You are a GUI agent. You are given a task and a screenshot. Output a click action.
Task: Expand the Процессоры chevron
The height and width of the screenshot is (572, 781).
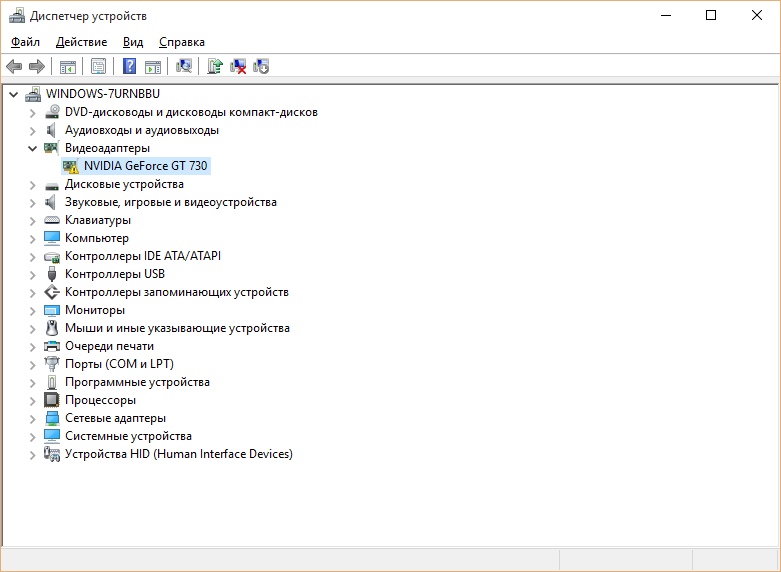(33, 401)
